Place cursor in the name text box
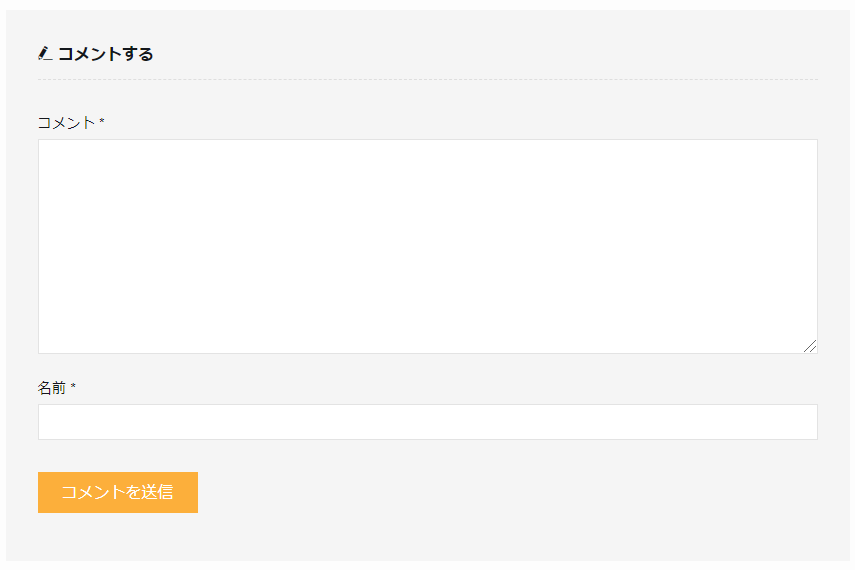 click(427, 422)
